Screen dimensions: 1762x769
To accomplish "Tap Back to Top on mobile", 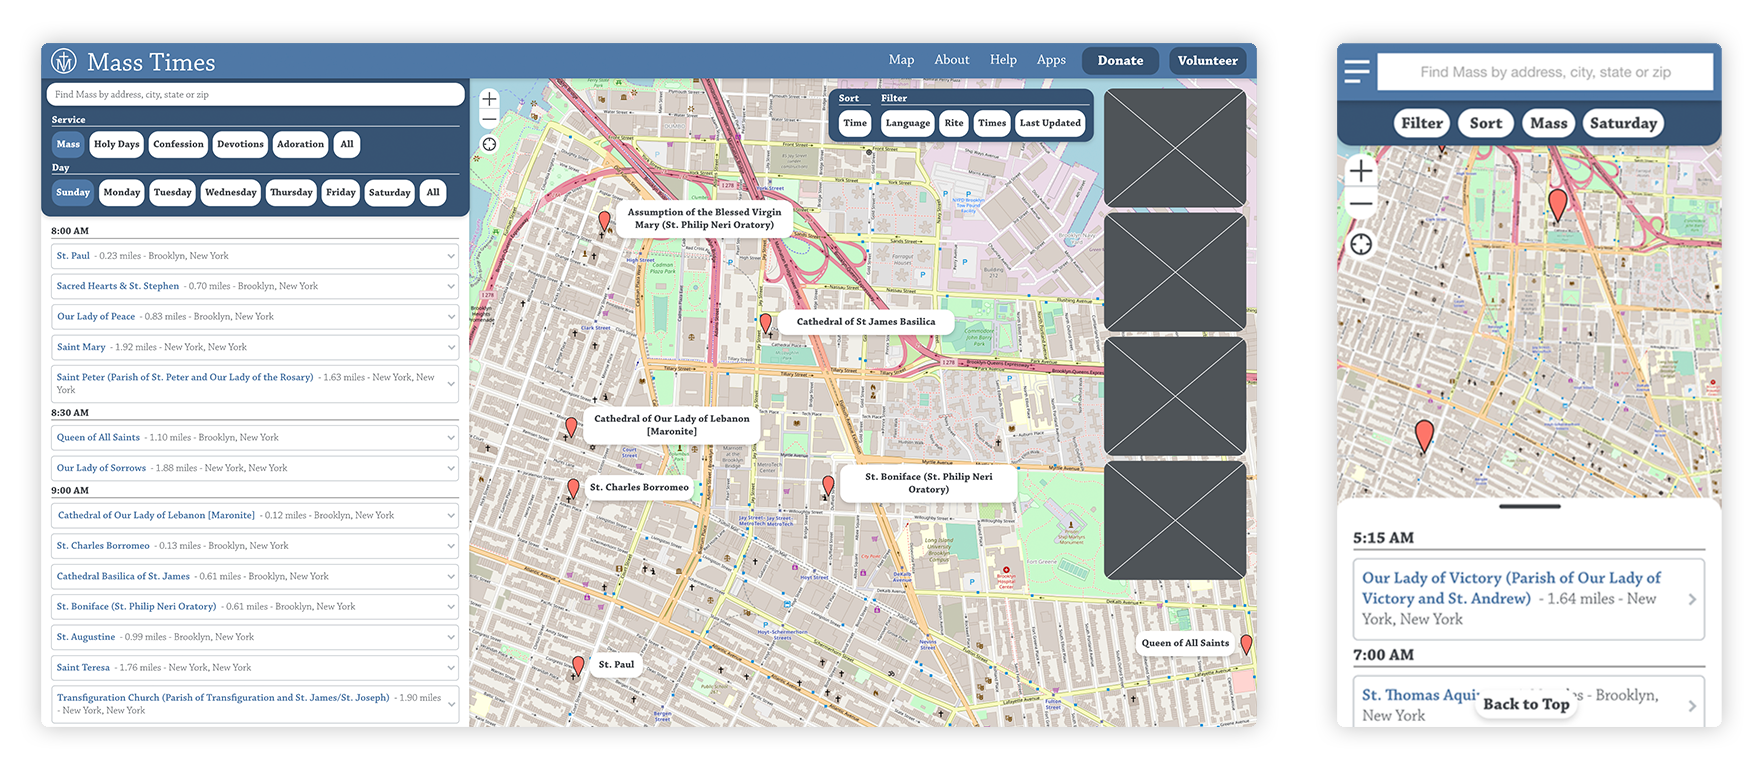I will 1526,704.
